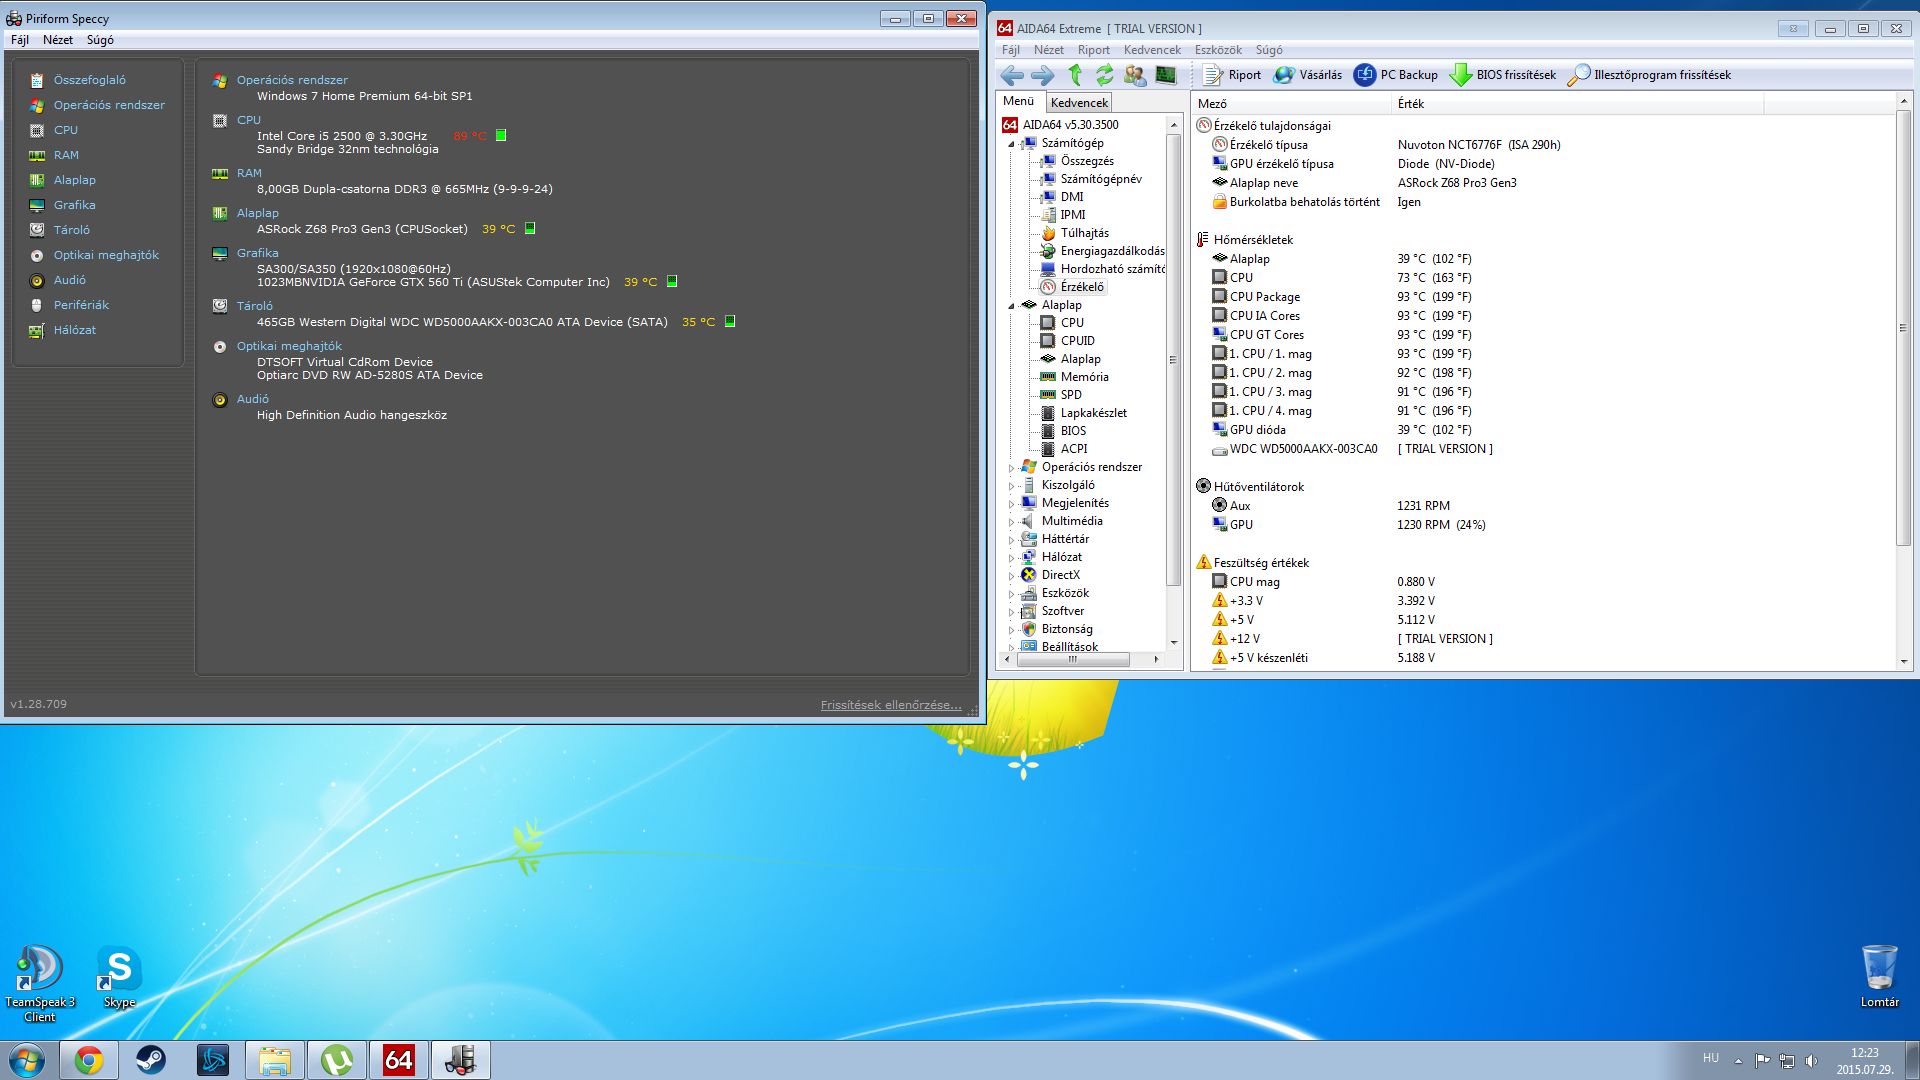Click the AIDA64 forward arrow toolbar icon
This screenshot has height=1080, width=1920.
click(1042, 75)
